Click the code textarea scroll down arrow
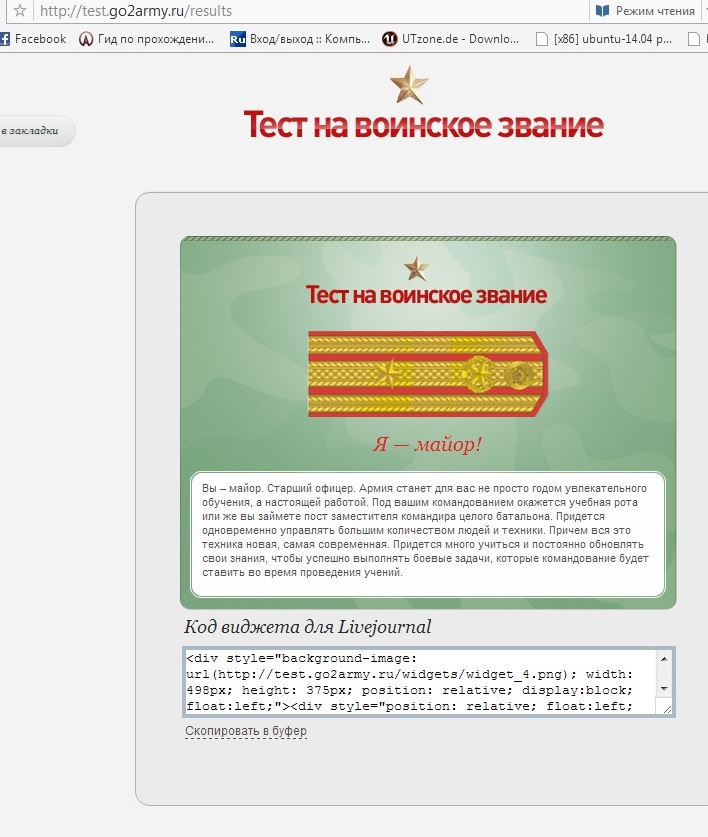Image resolution: width=708 pixels, height=837 pixels. coord(664,689)
